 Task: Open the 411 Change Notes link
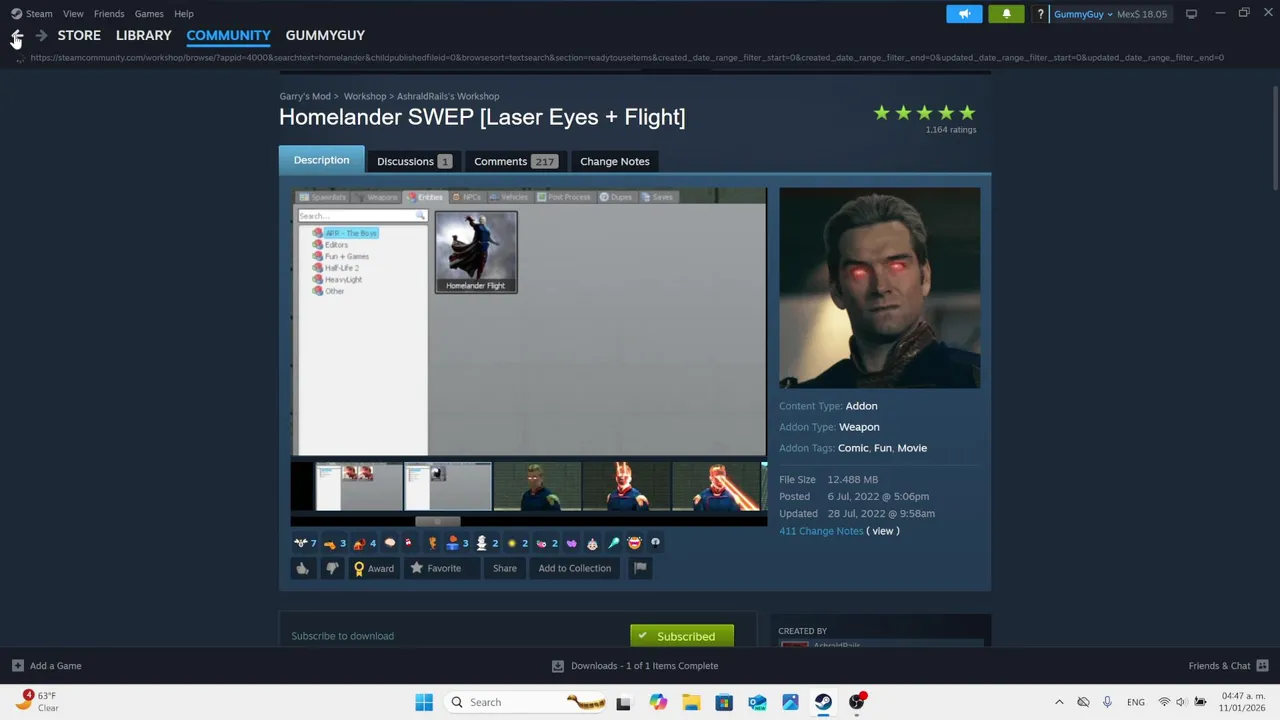click(x=821, y=531)
